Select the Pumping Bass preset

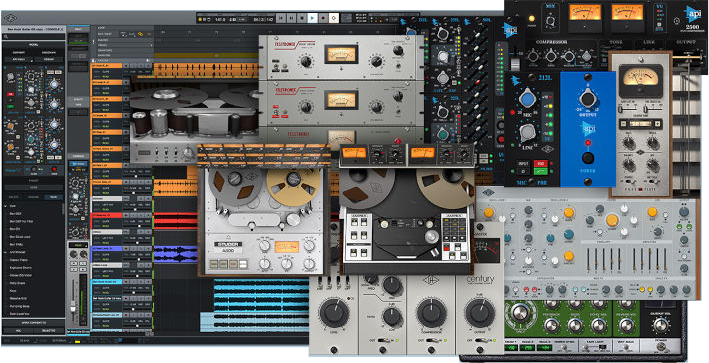(19, 306)
